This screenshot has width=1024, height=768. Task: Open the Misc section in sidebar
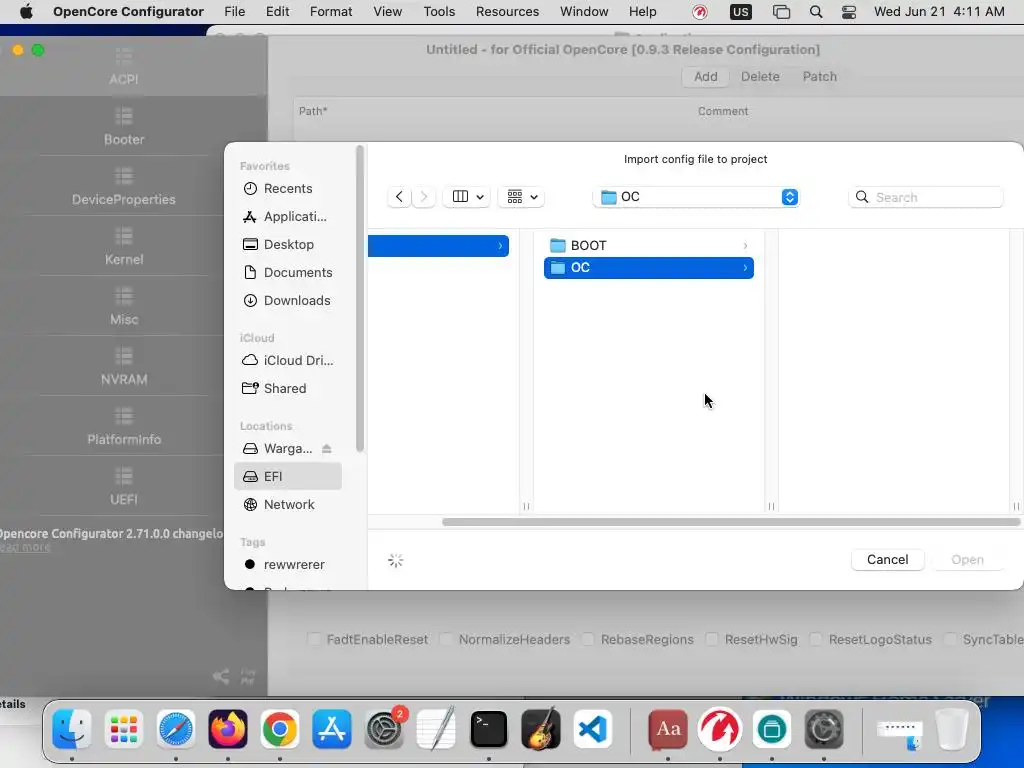point(123,307)
